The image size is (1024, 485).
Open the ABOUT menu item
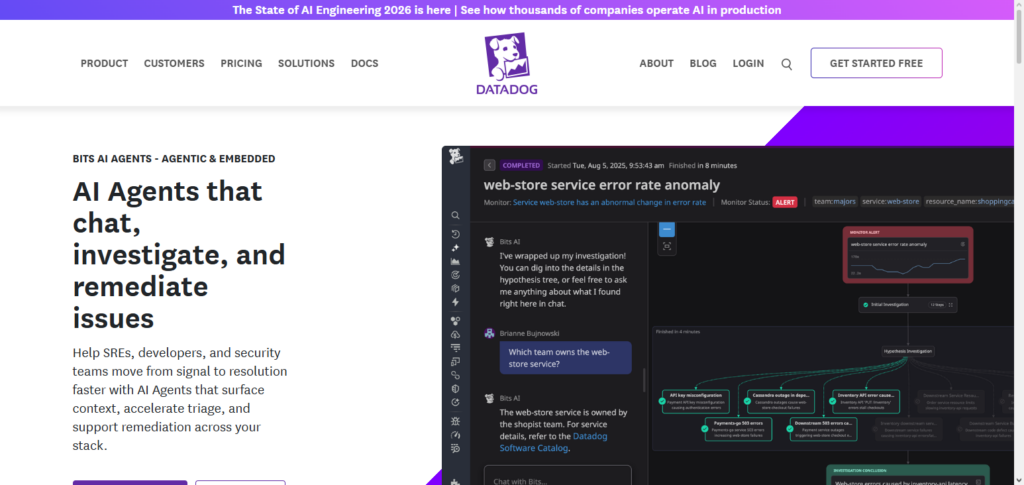pos(656,63)
